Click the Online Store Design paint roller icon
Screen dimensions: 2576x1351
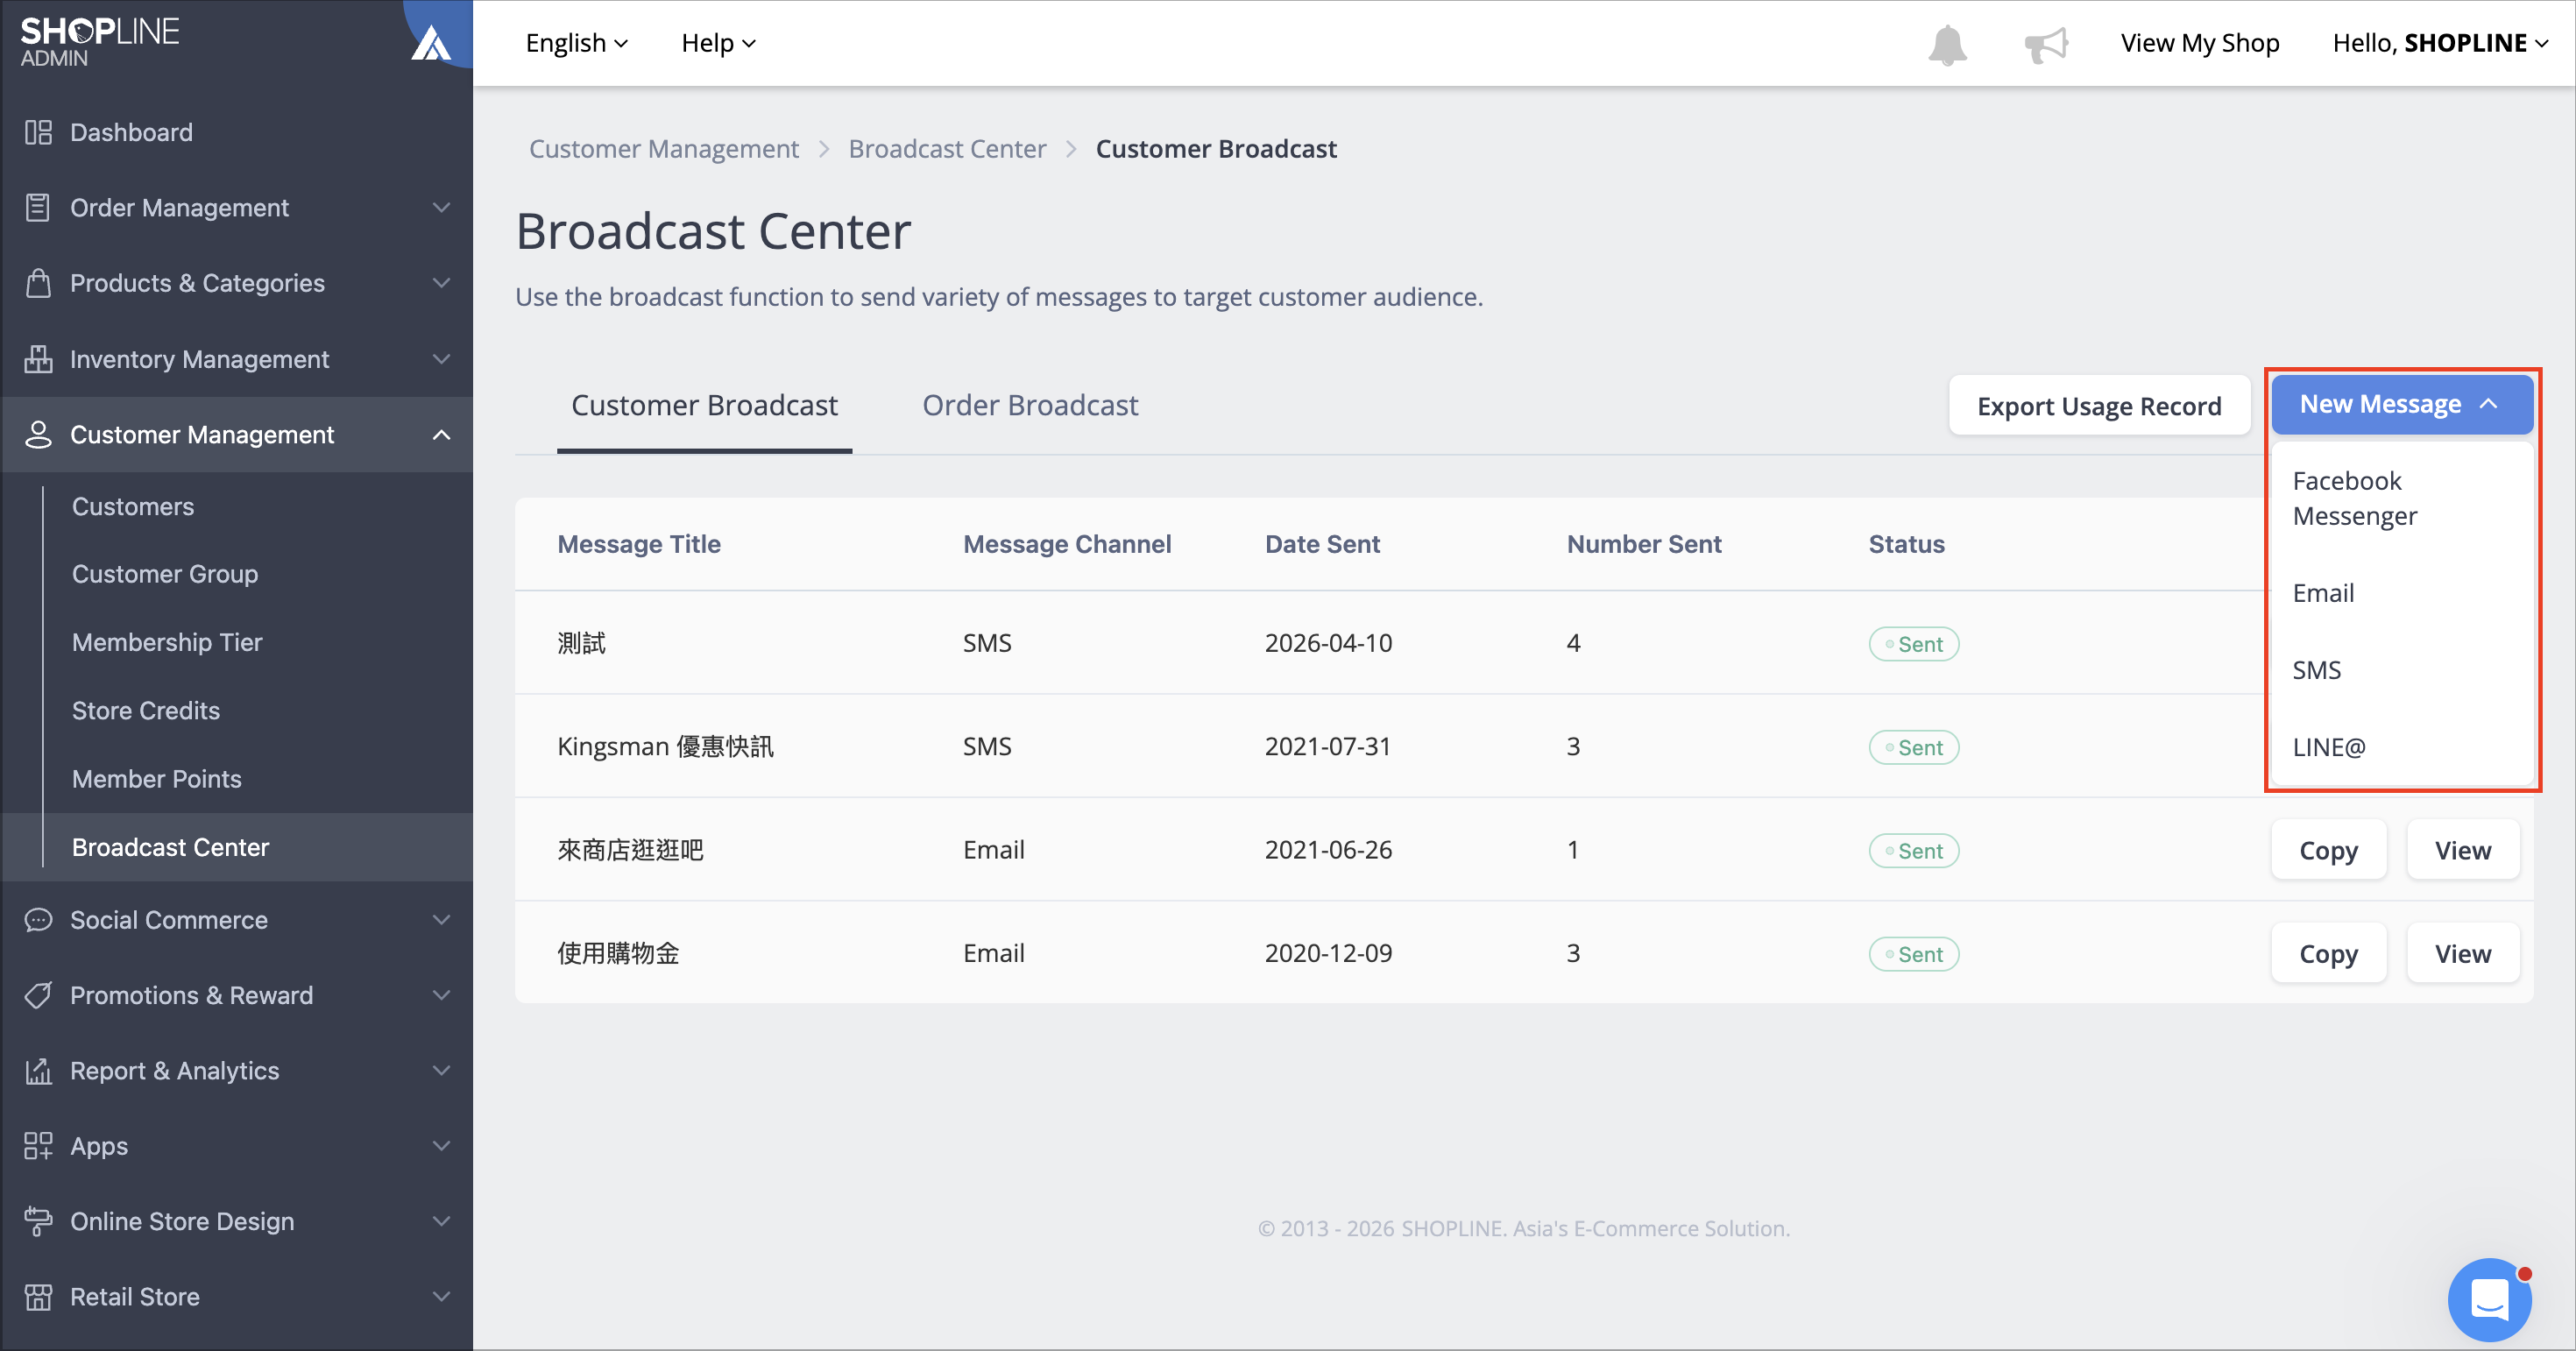click(x=38, y=1221)
